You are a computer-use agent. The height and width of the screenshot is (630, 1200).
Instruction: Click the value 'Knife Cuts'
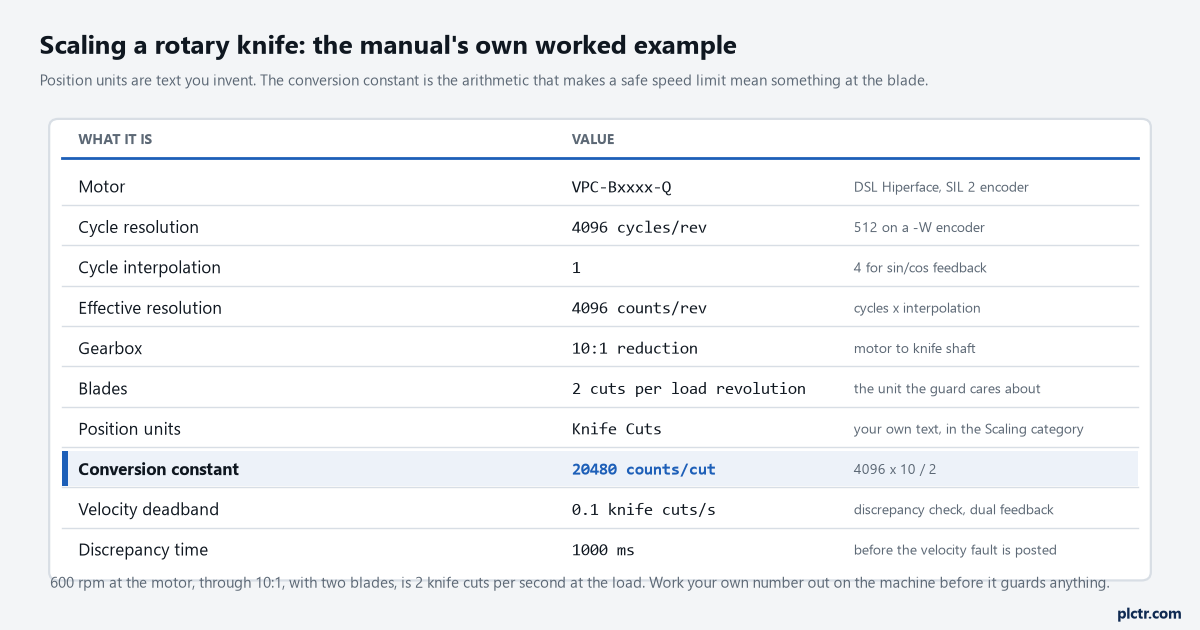pos(617,429)
